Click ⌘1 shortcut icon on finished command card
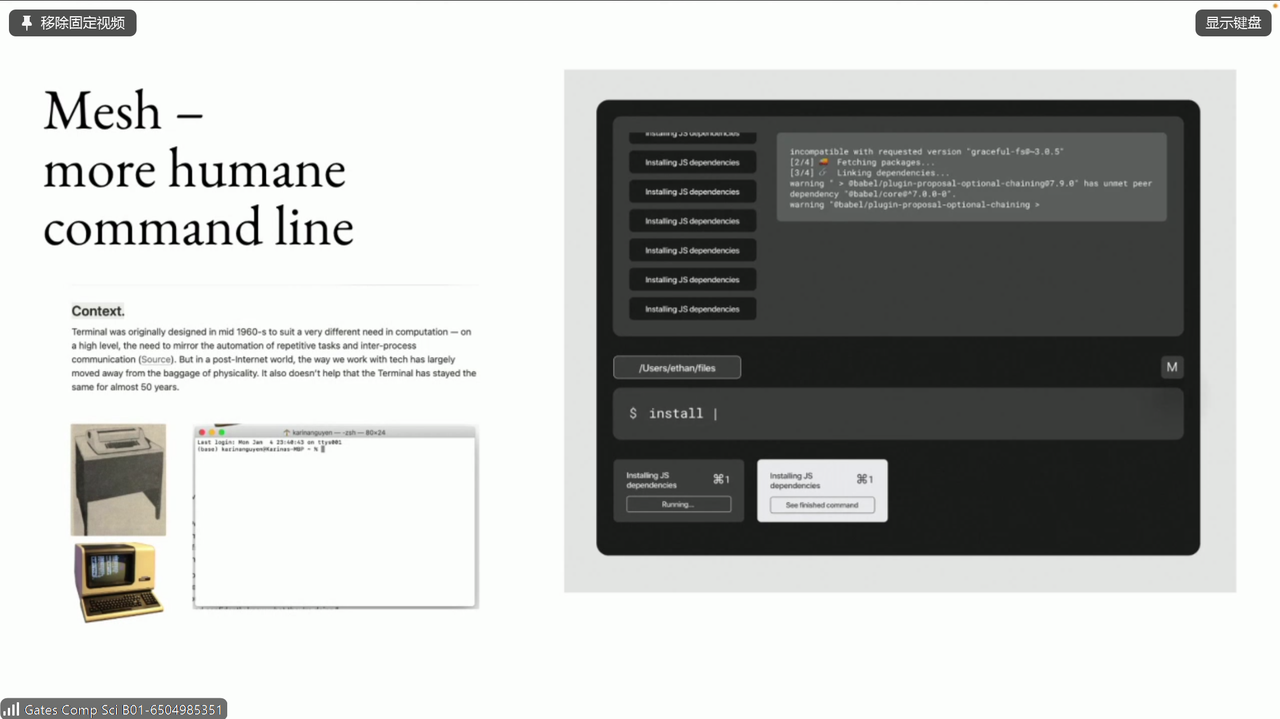1280x719 pixels. (x=863, y=480)
